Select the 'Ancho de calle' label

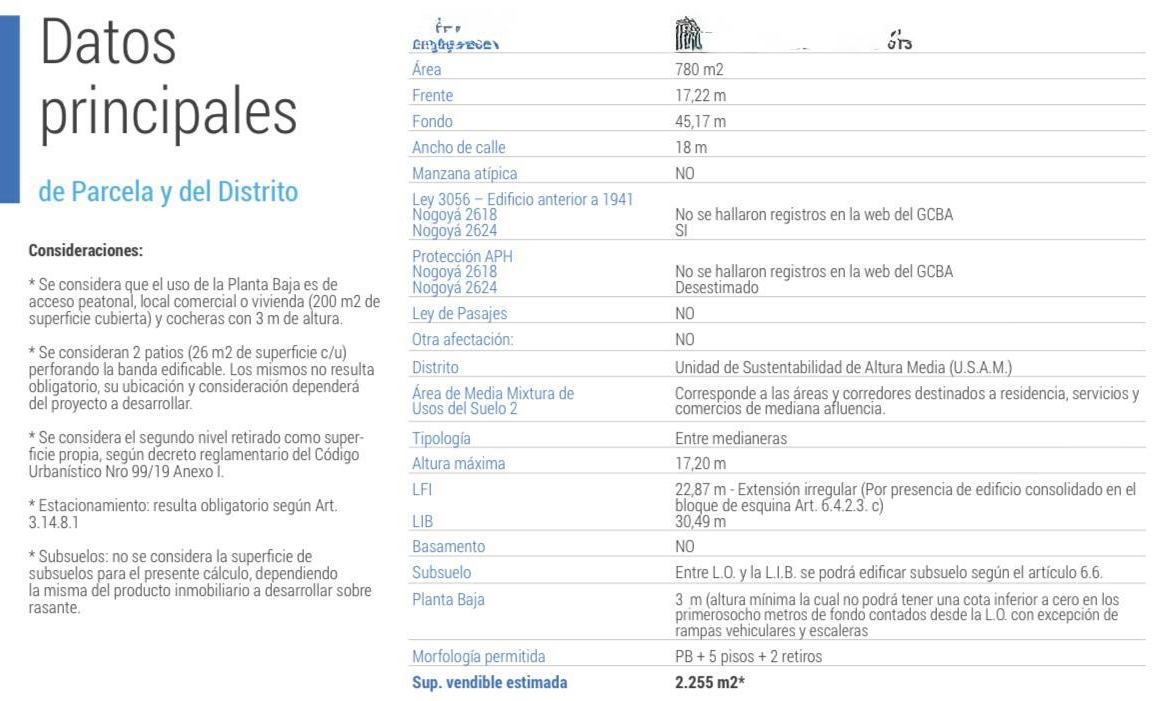(x=459, y=147)
